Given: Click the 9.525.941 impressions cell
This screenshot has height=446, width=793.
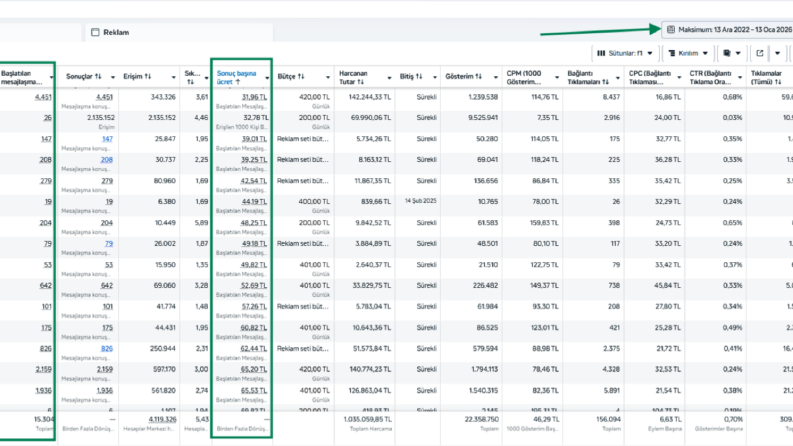Looking at the screenshot, I should 483,118.
